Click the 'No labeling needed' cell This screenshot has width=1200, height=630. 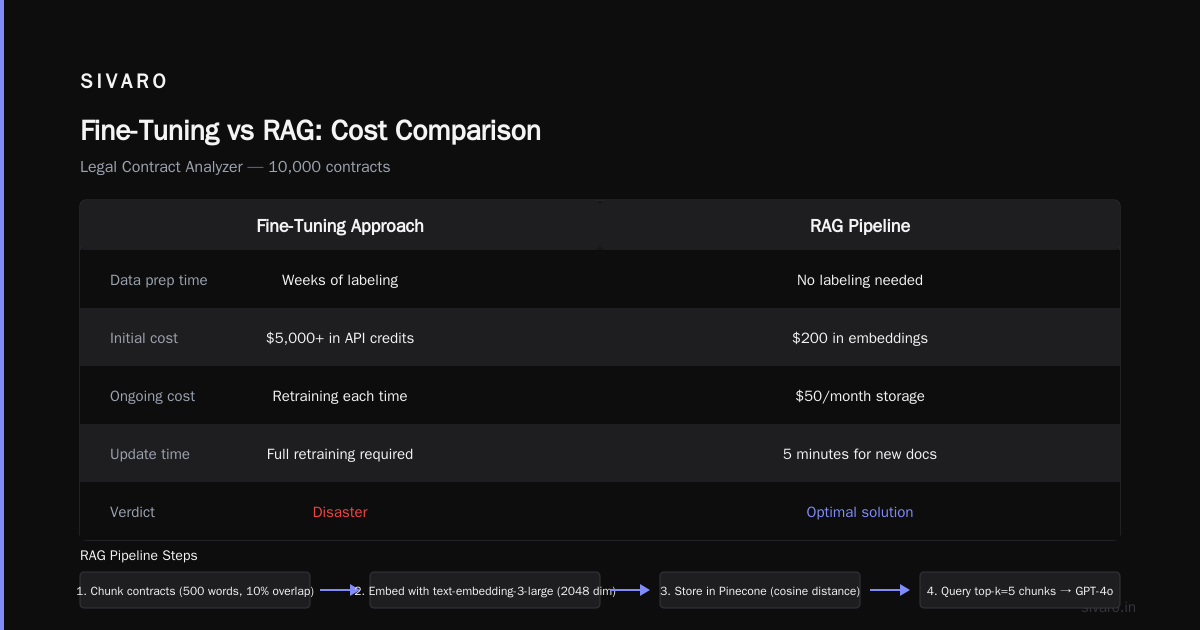[x=860, y=280]
